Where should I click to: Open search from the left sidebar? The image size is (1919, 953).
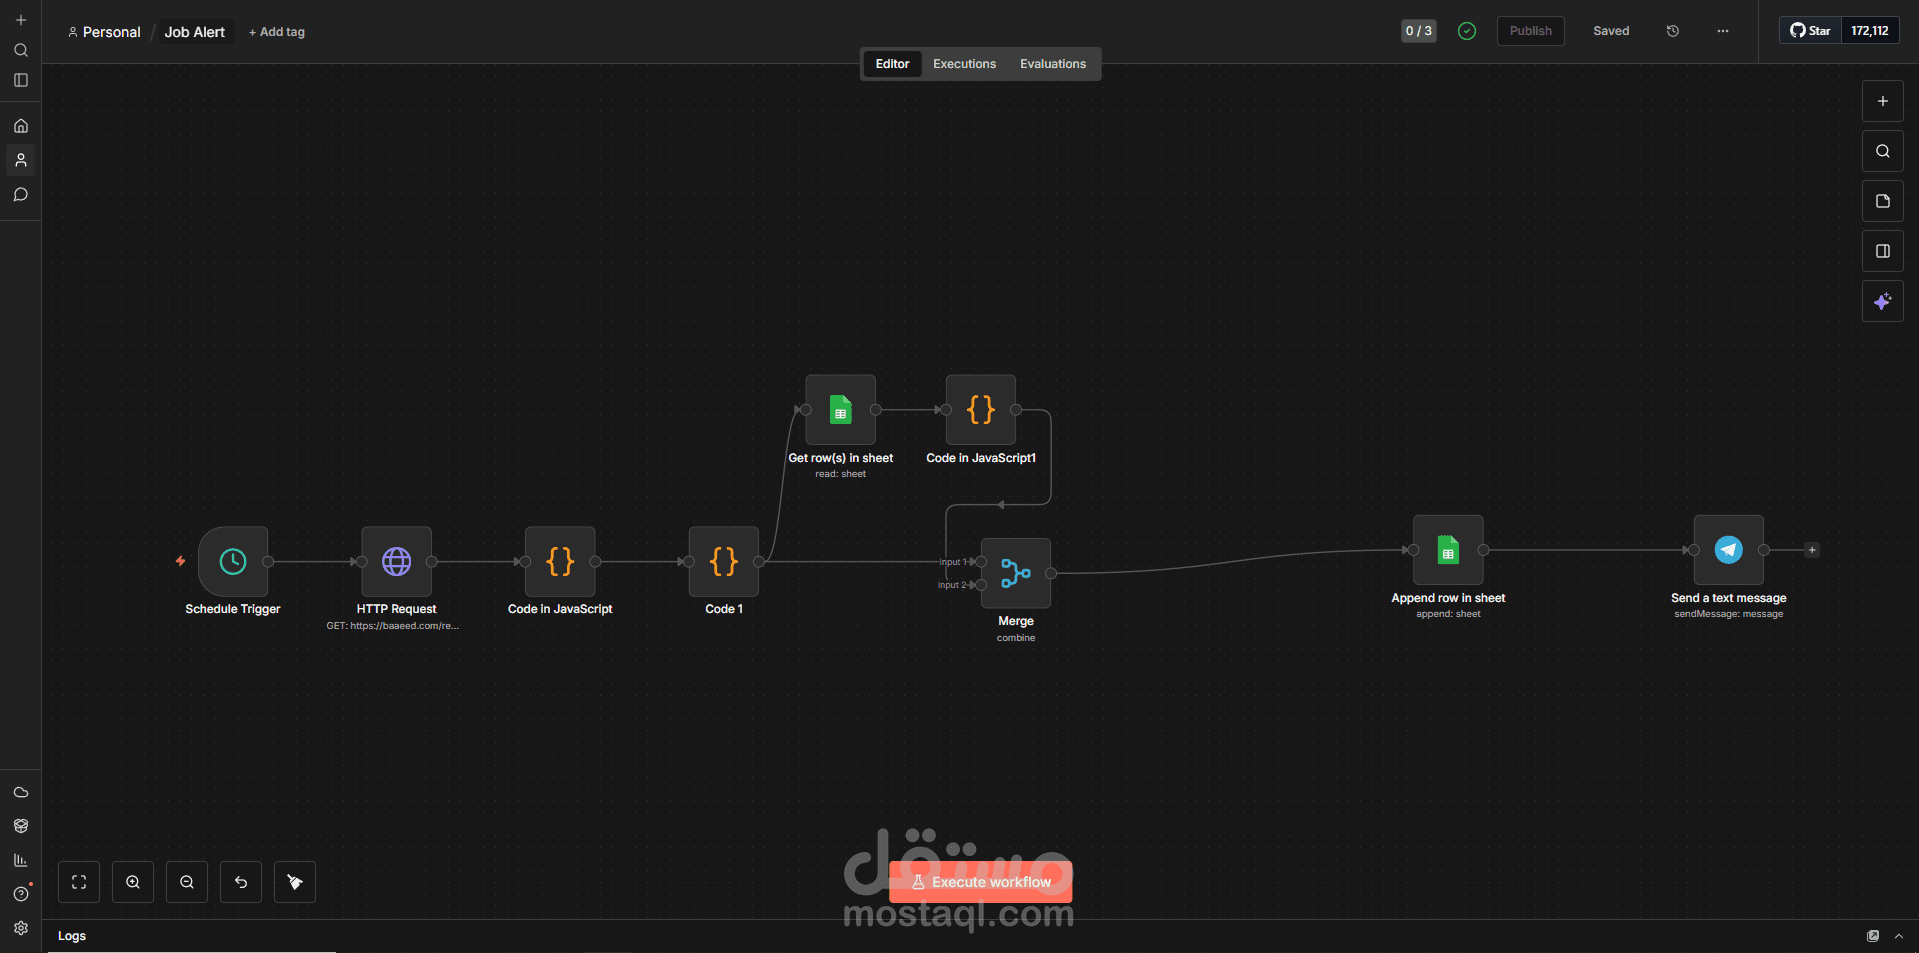(x=21, y=50)
